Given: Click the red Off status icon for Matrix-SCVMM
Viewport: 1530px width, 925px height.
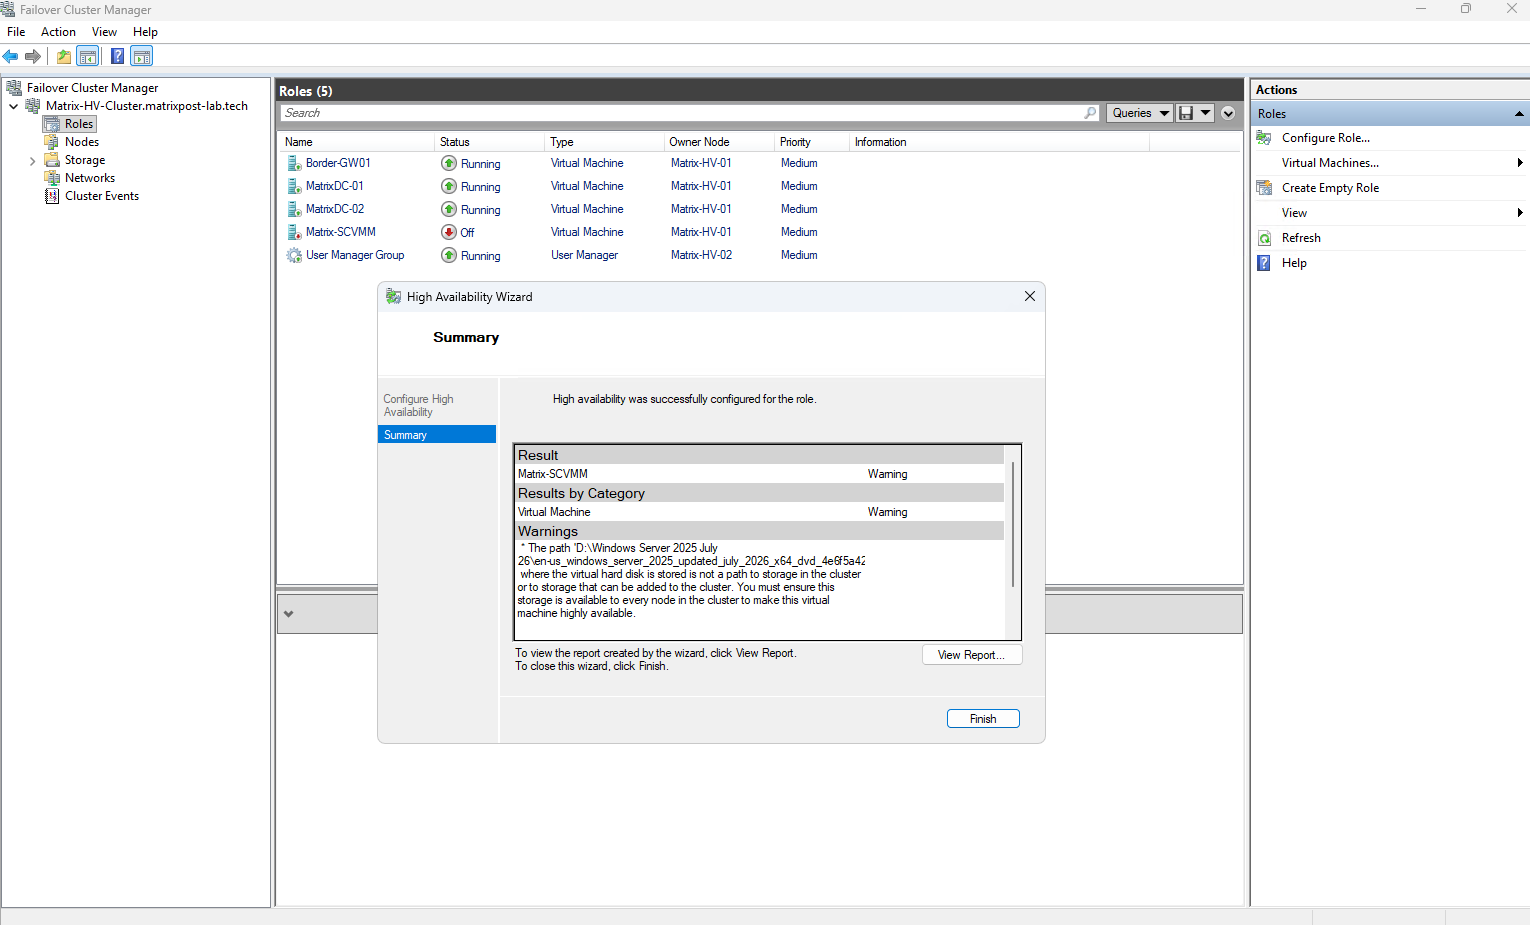Looking at the screenshot, I should point(449,232).
